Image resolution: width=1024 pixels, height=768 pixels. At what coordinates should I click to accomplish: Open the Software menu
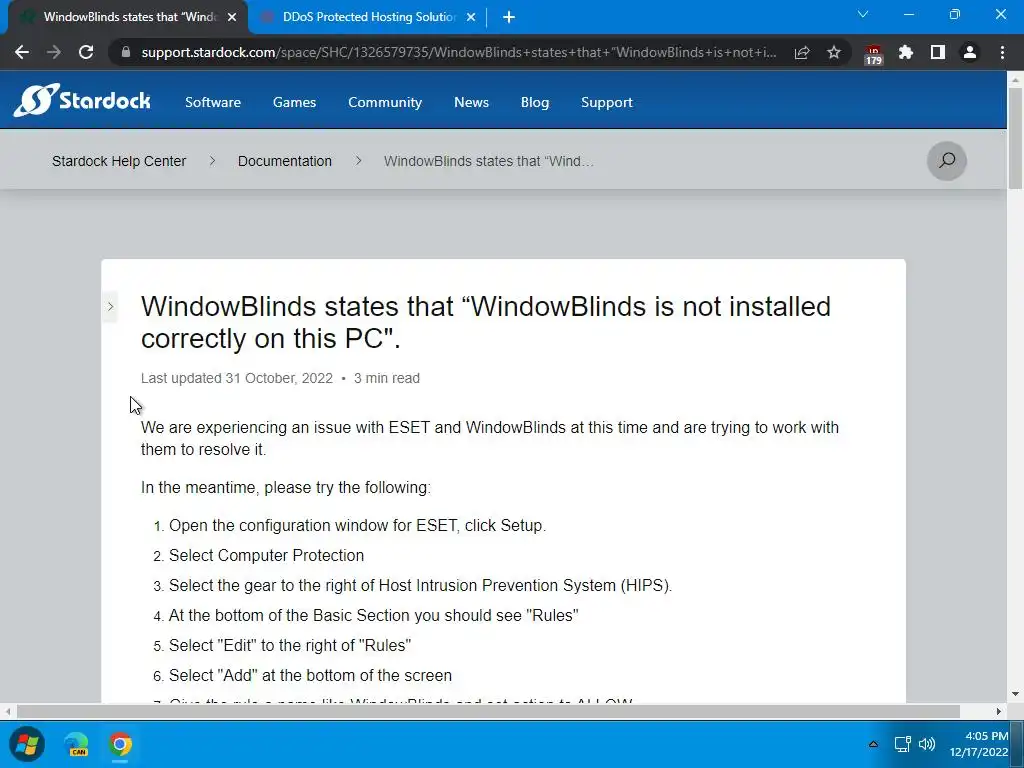213,103
